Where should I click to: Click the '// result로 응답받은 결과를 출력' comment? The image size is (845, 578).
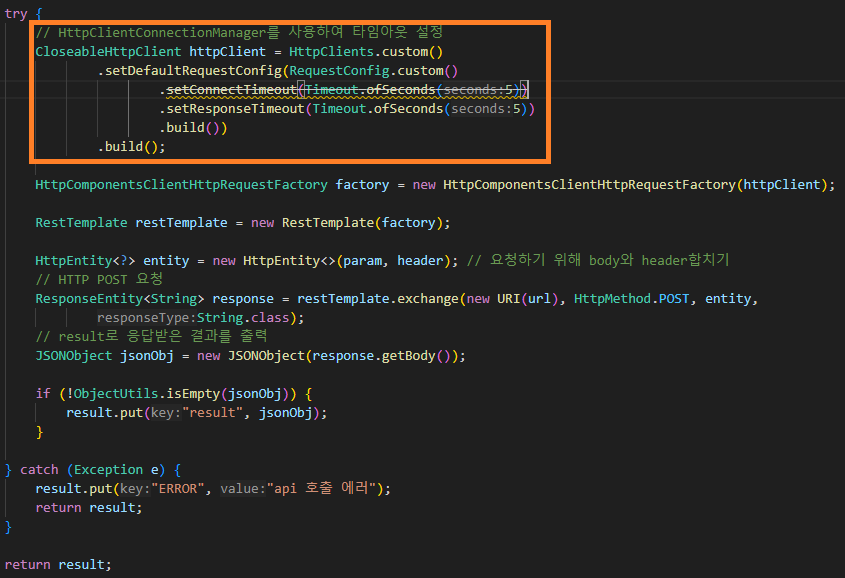click(151, 336)
